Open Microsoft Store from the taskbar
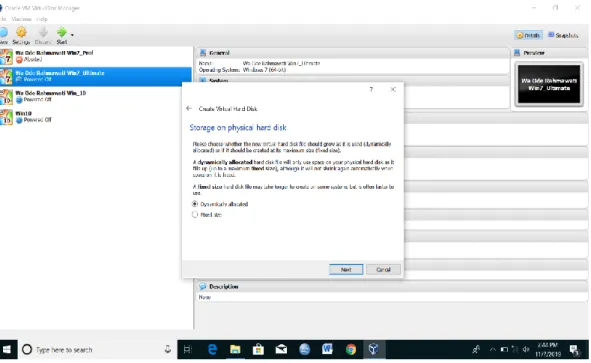 [x=258, y=350]
